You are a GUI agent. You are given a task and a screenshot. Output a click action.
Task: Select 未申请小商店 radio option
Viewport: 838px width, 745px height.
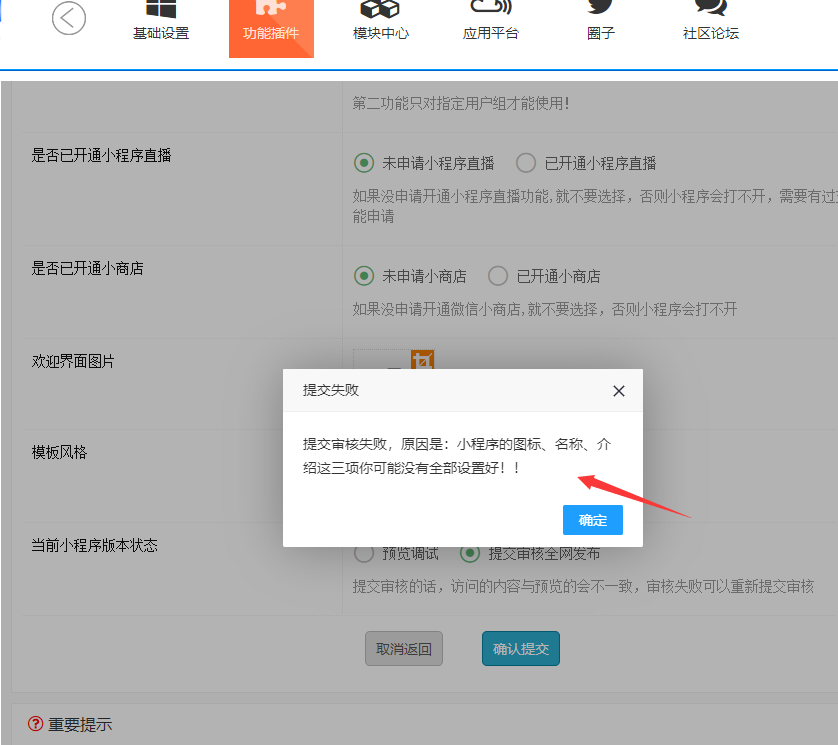pyautogui.click(x=364, y=276)
